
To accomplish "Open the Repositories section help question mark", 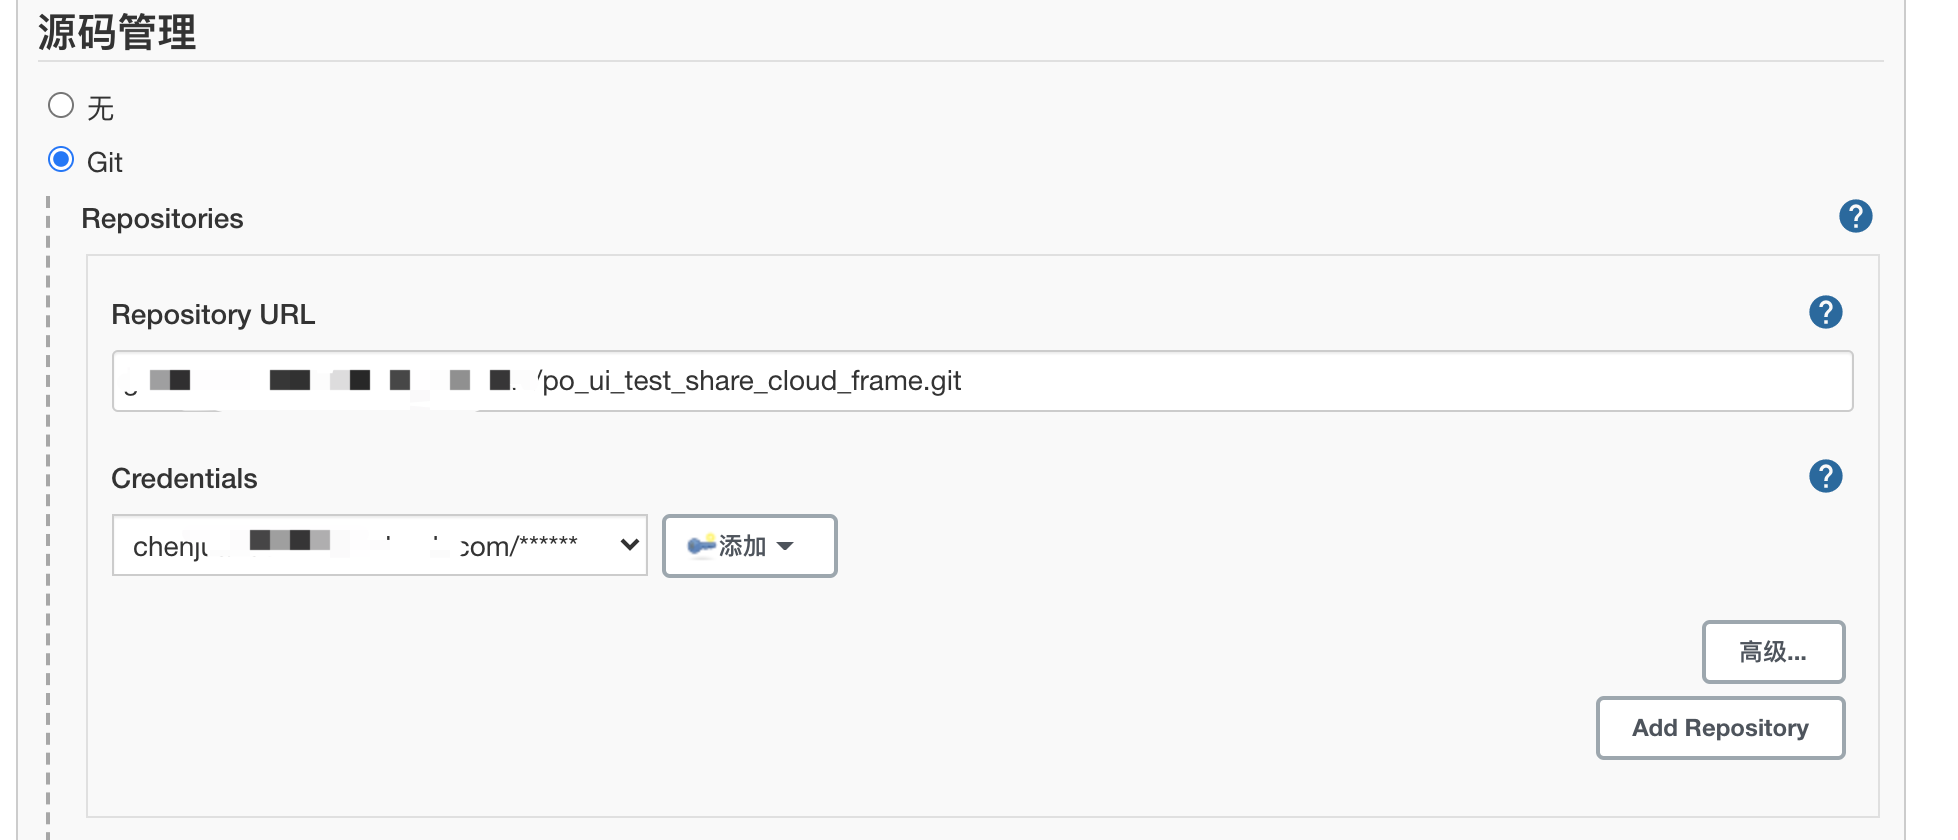I will [1855, 216].
